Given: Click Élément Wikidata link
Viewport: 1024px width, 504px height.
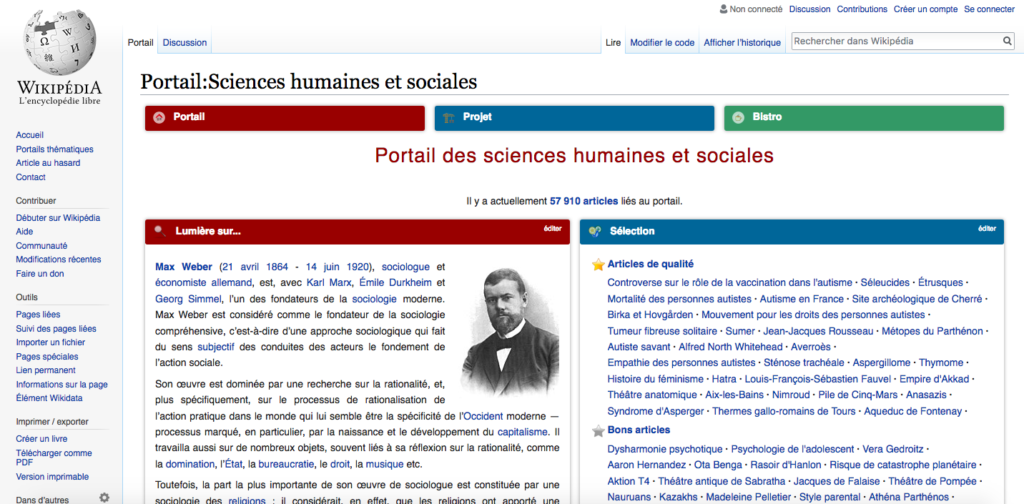Looking at the screenshot, I should tap(49, 398).
